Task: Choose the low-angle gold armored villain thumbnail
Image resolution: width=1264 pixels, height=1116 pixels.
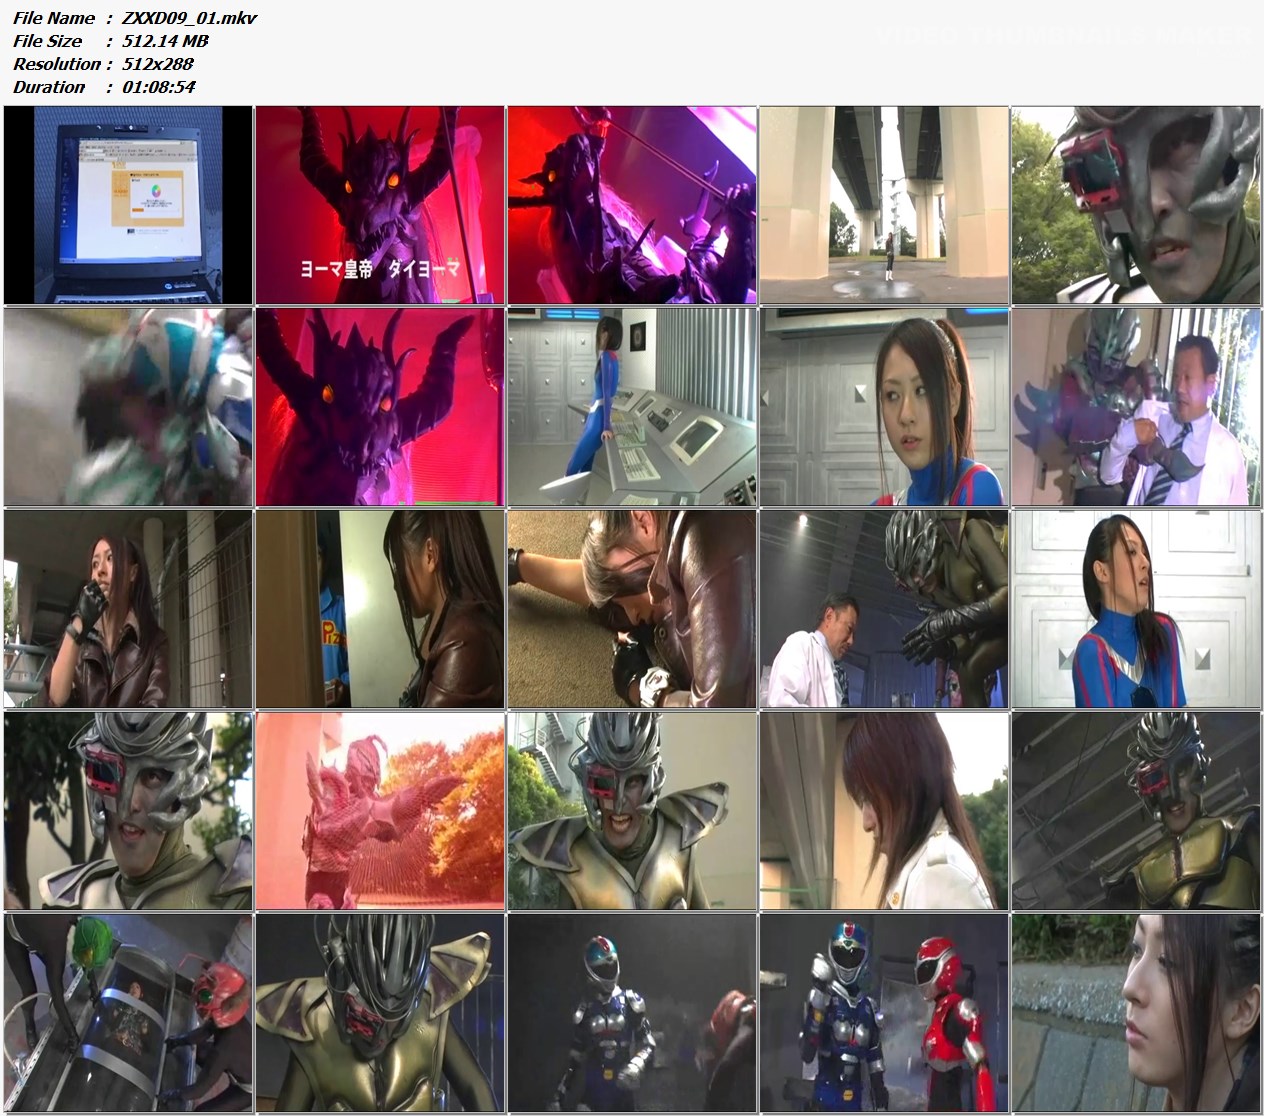Action: 380,1012
